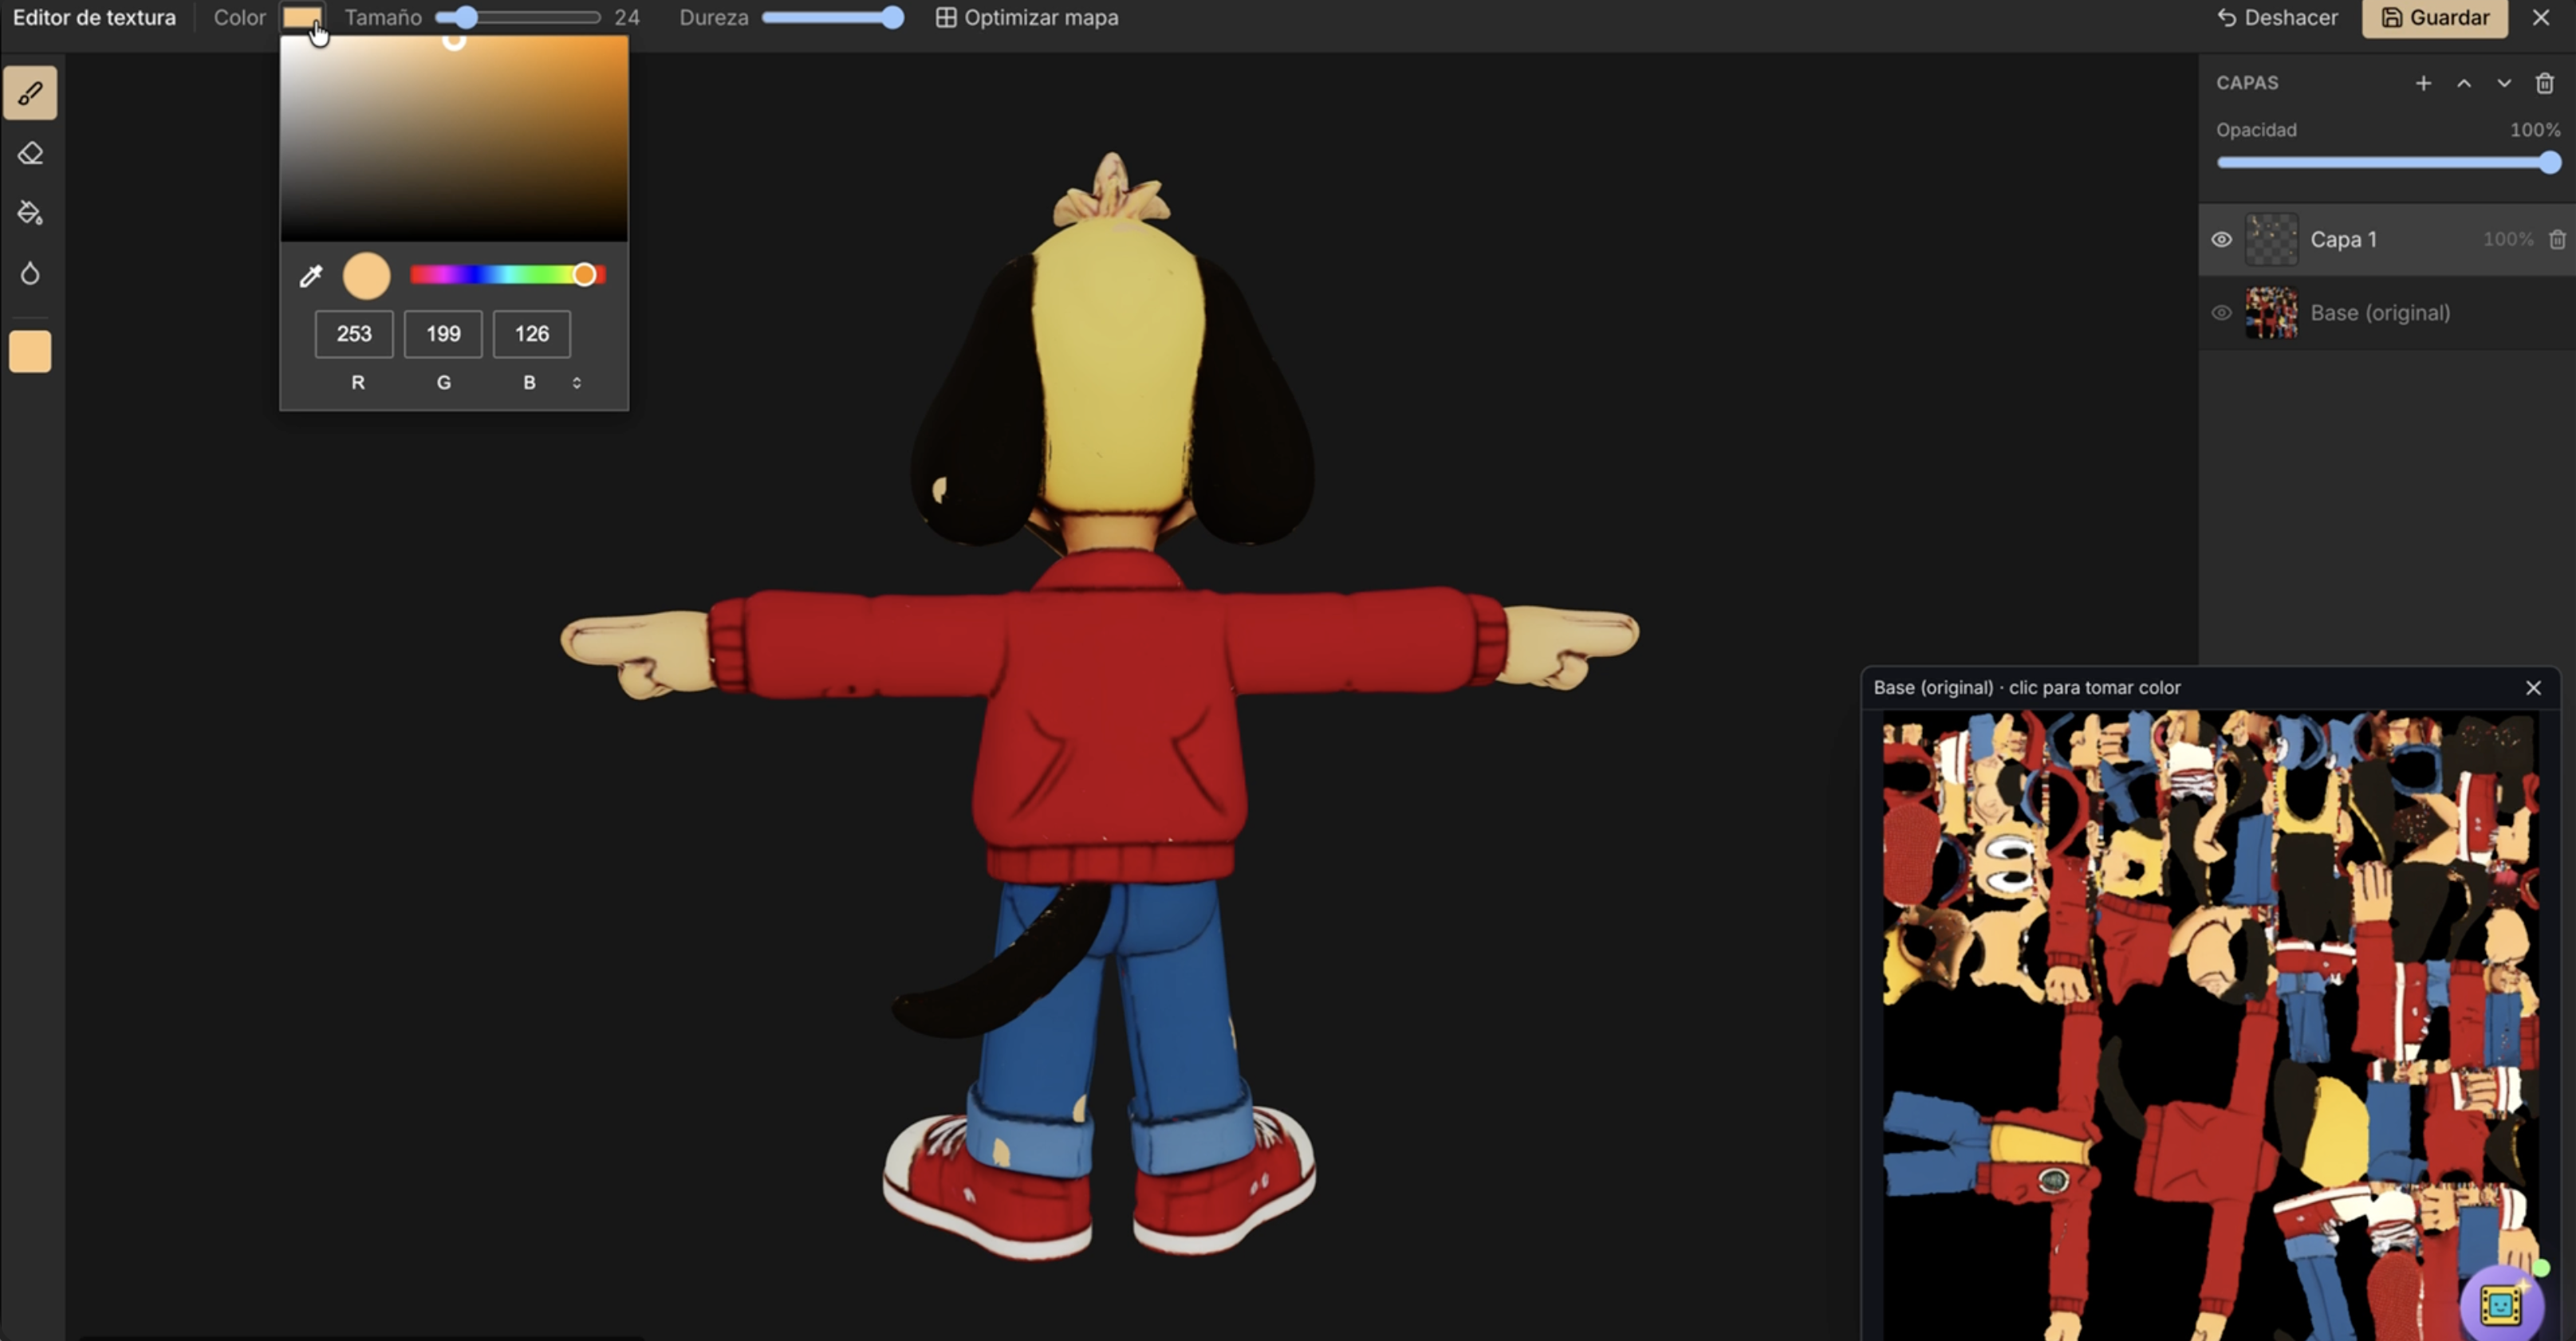2576x1341 pixels.
Task: Click the Deshacer undo button
Action: (2277, 17)
